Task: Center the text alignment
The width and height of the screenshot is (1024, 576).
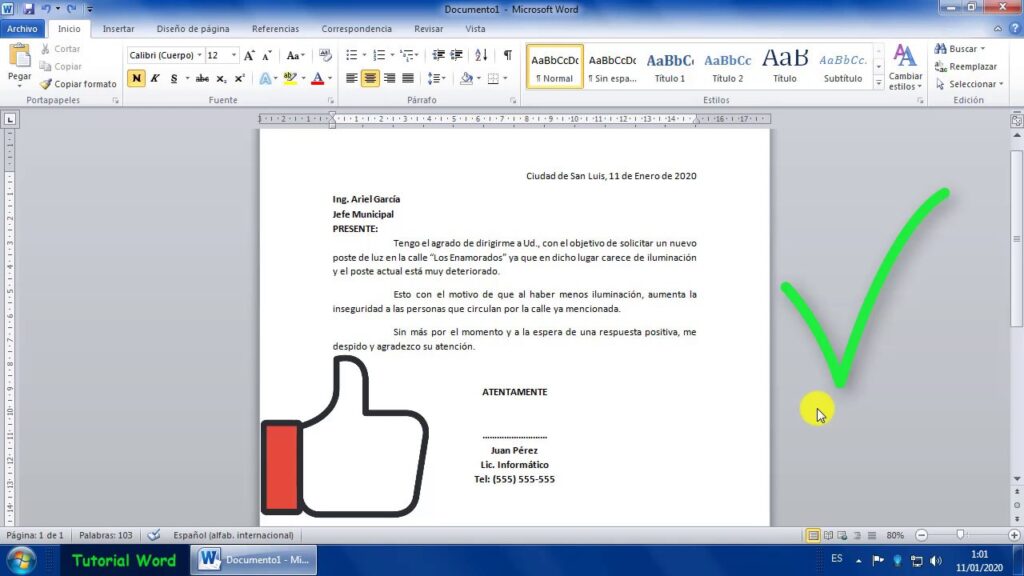Action: point(370,78)
